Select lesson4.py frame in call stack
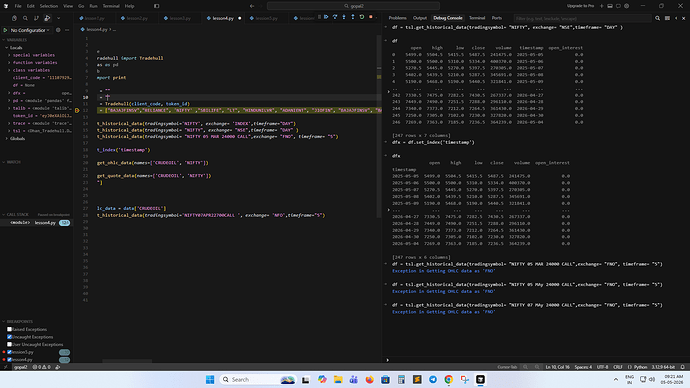This screenshot has width=690, height=388. (37, 223)
